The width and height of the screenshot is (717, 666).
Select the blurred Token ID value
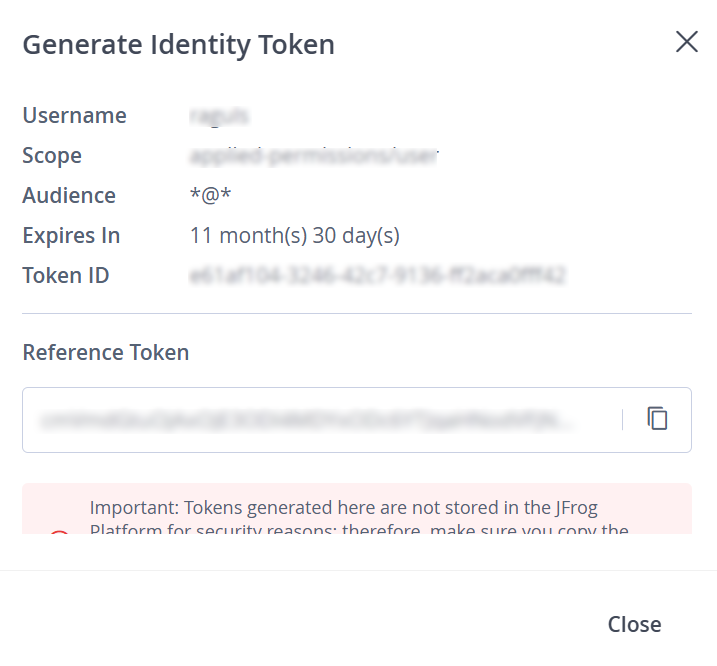coord(378,276)
